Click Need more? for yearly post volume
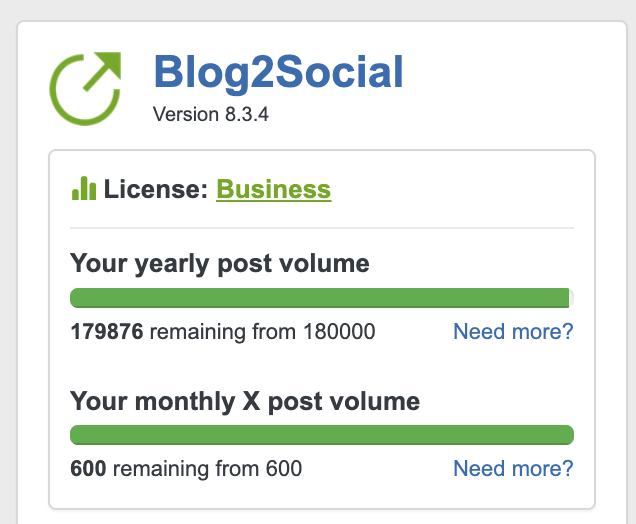The width and height of the screenshot is (636, 524). click(x=513, y=331)
